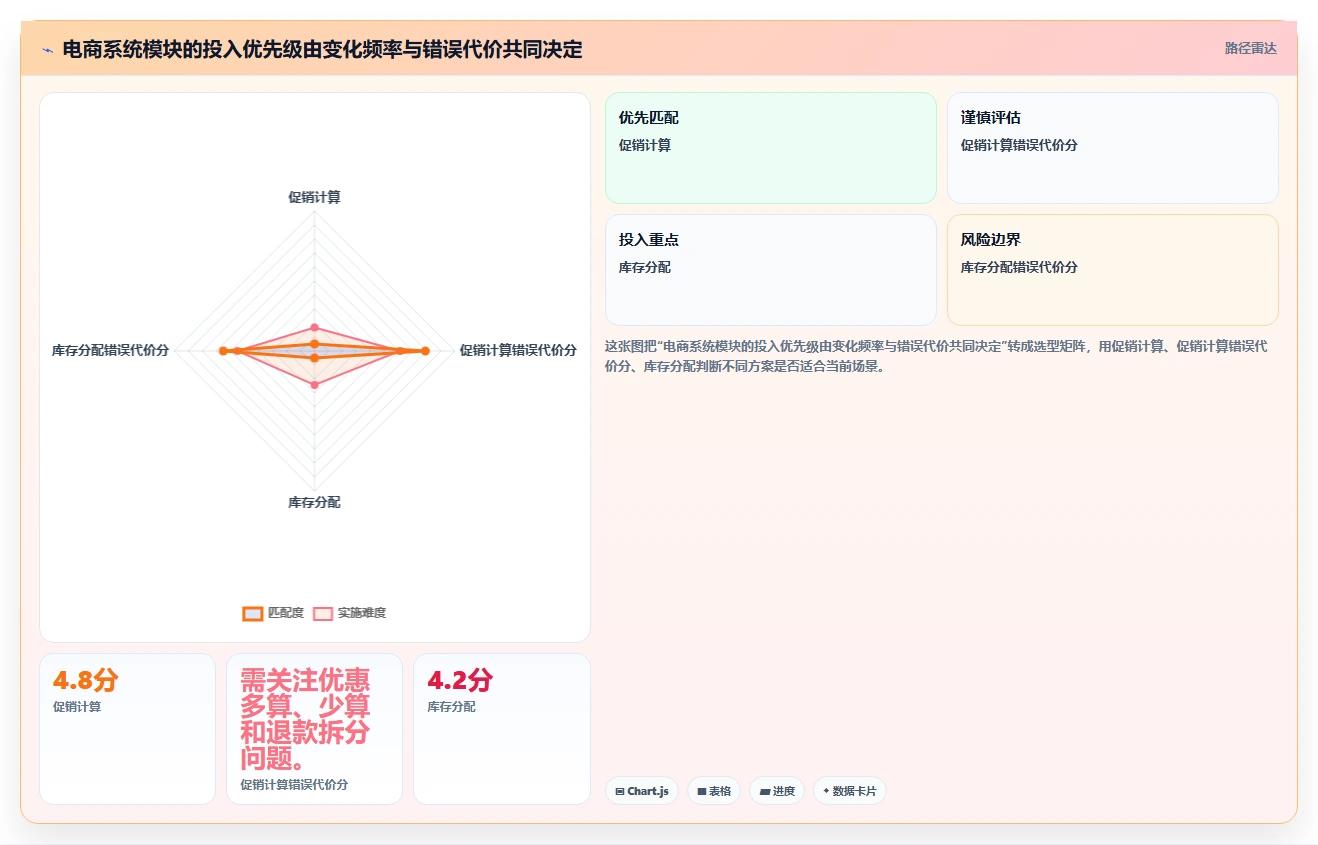
Task: Click the pink data point nearest the 库存分配 label
Action: (314, 384)
